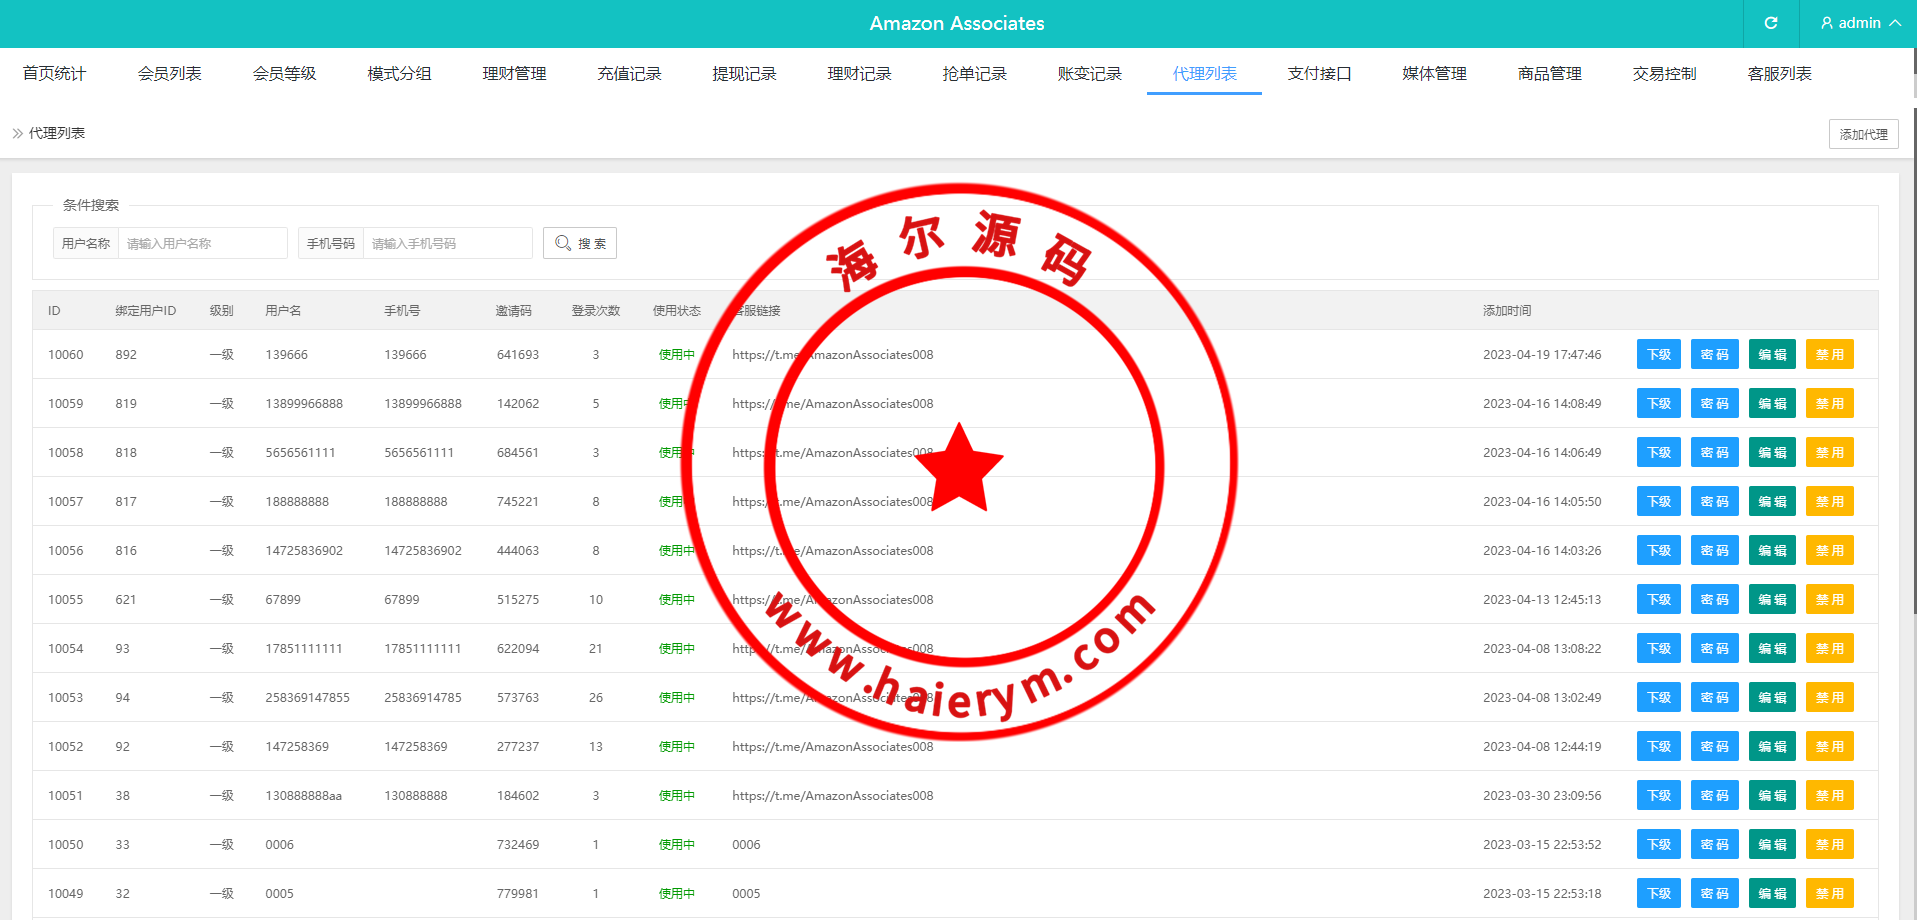The image size is (1917, 920).
Task: Open the 首页统计 tab
Action: click(x=54, y=73)
